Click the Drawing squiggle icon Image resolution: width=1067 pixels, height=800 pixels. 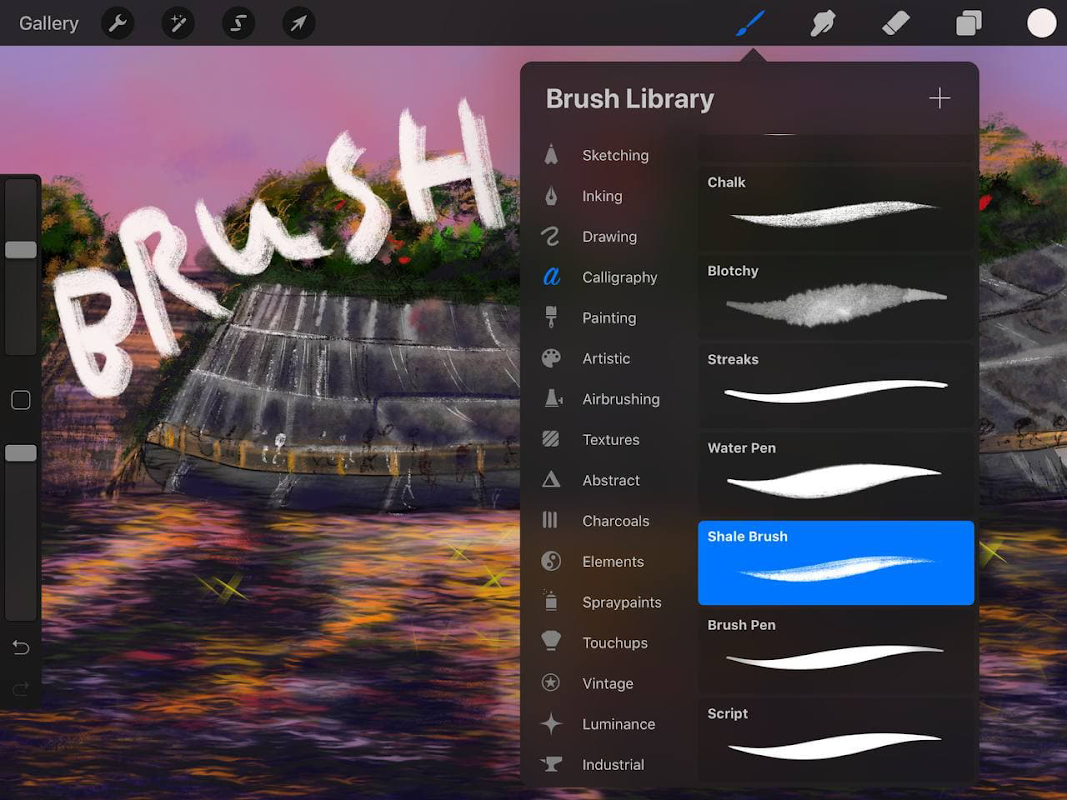pyautogui.click(x=551, y=236)
